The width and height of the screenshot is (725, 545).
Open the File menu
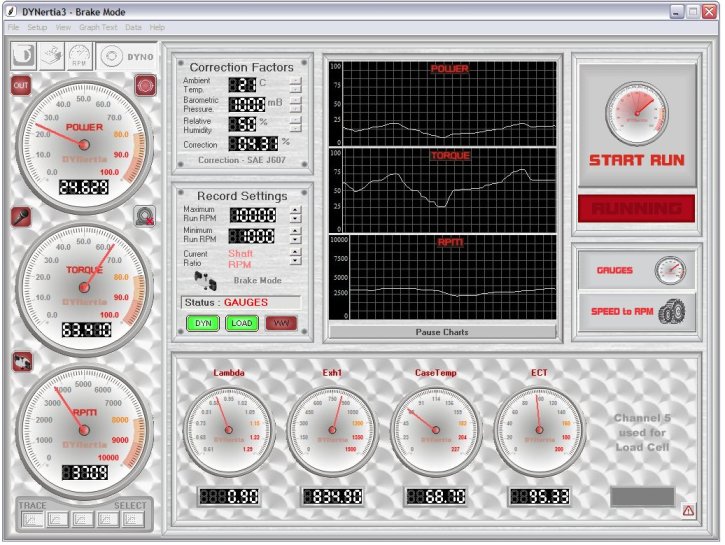click(x=13, y=27)
